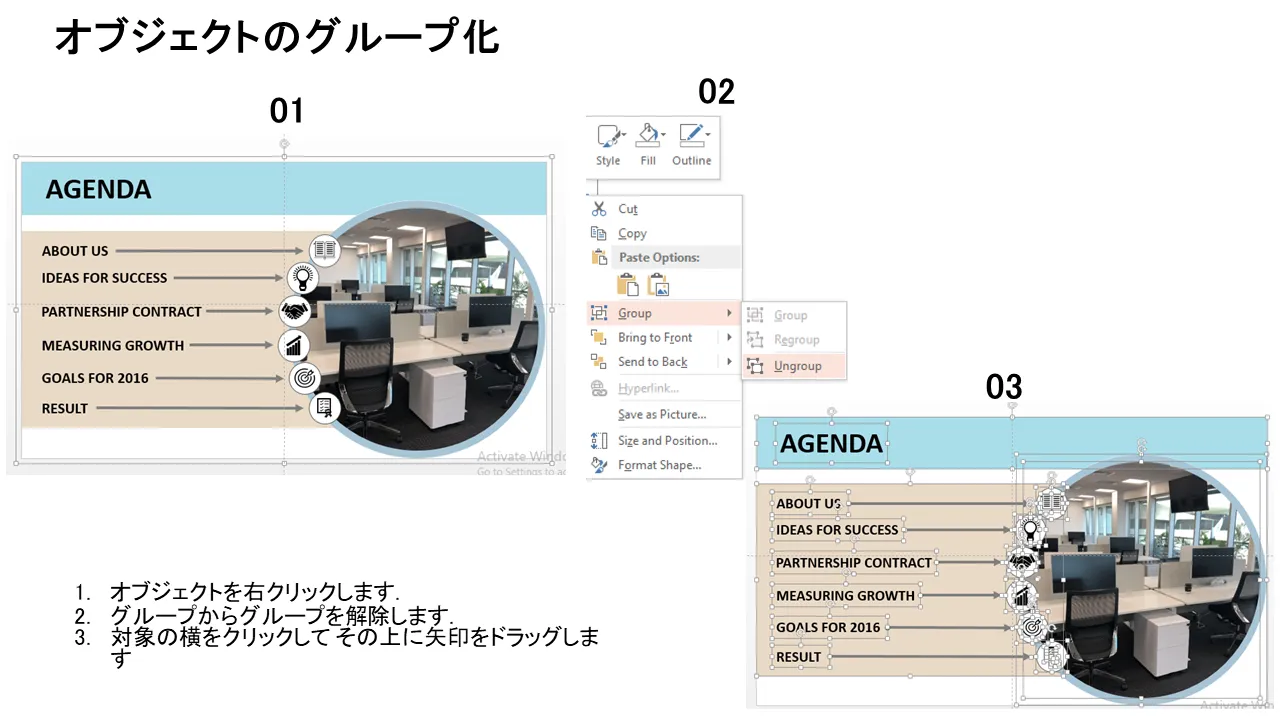Click the Cut scissors icon in context menu
Screen dimensions: 1280x720
point(599,209)
